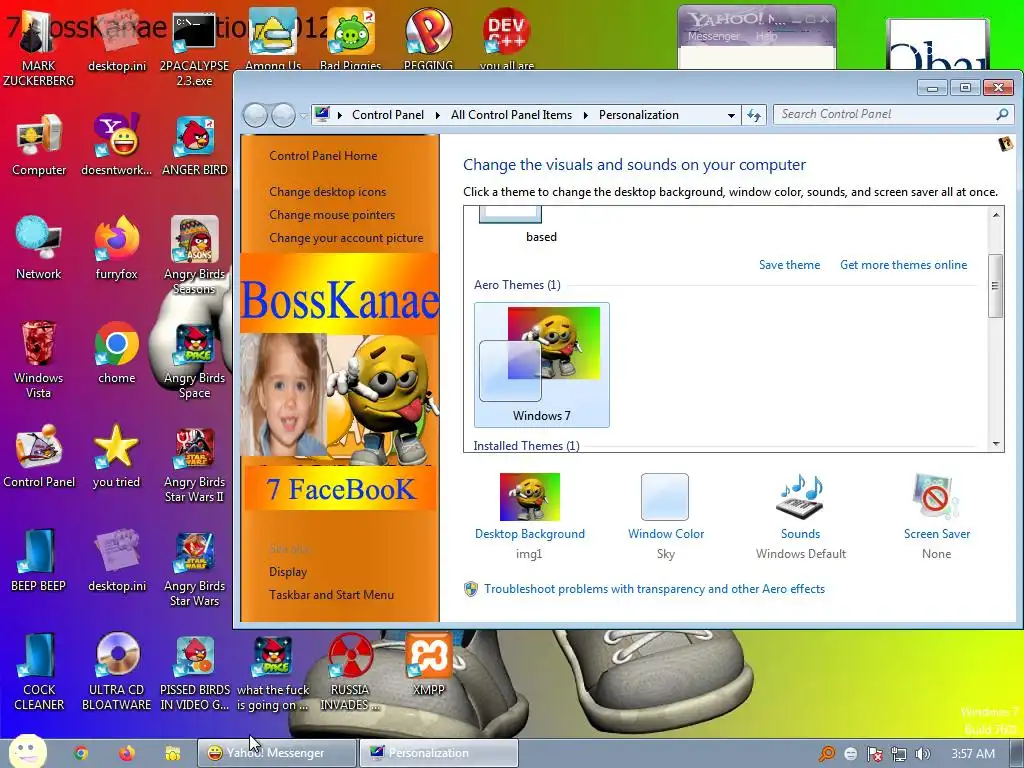
Task: Click Personalization in the address breadcrumb
Action: click(639, 115)
